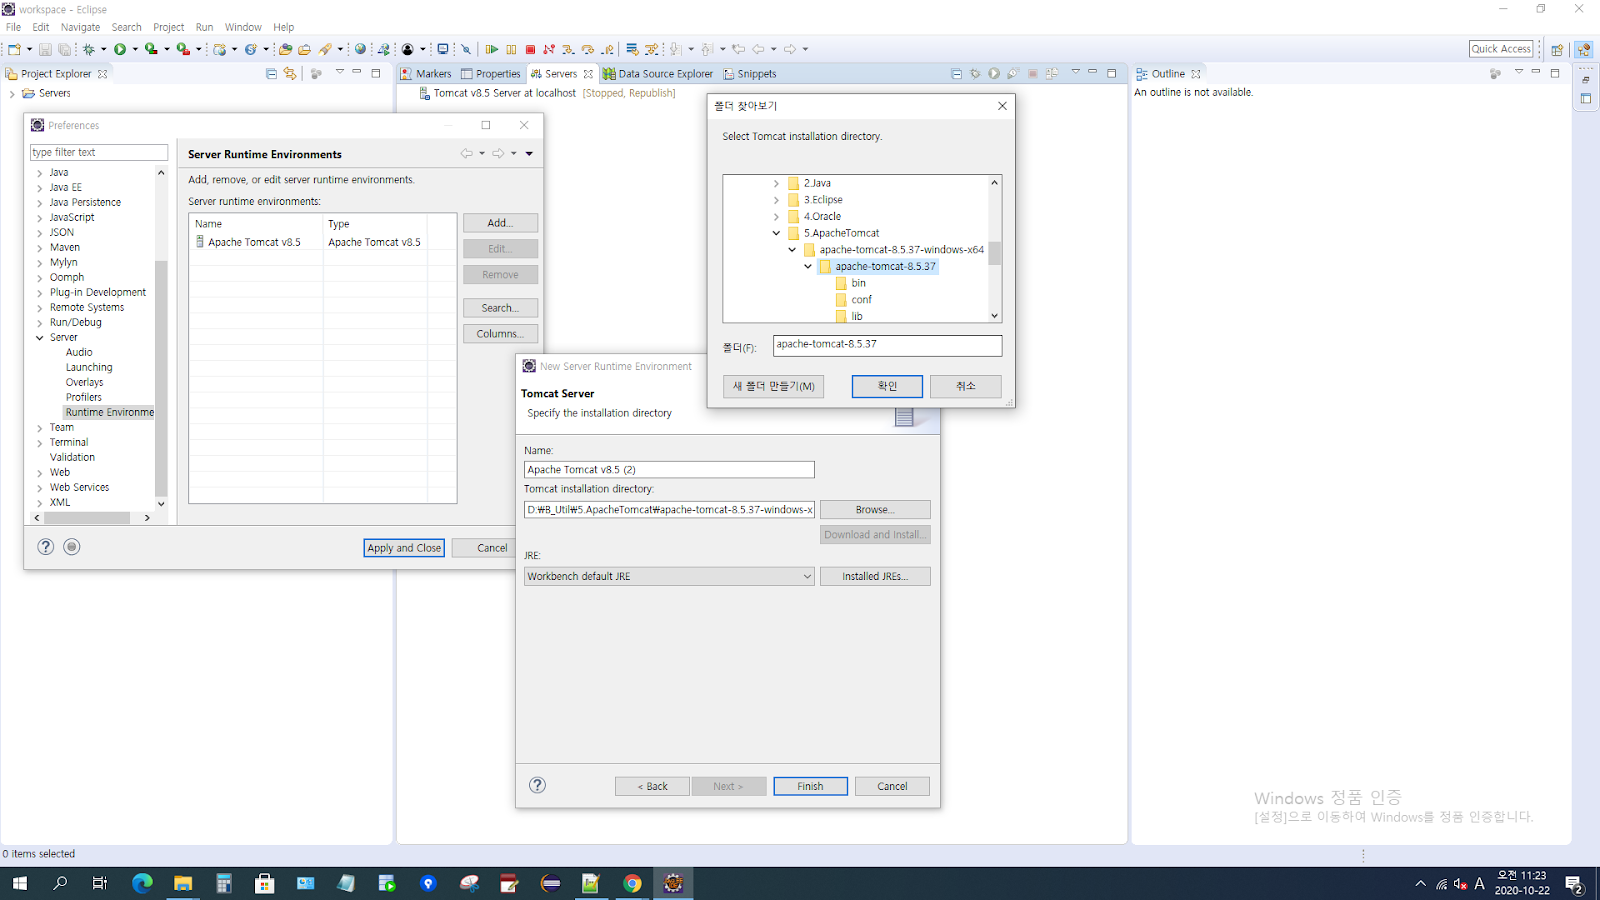Click the Browse... button in wizard
The image size is (1600, 900).
tap(875, 510)
